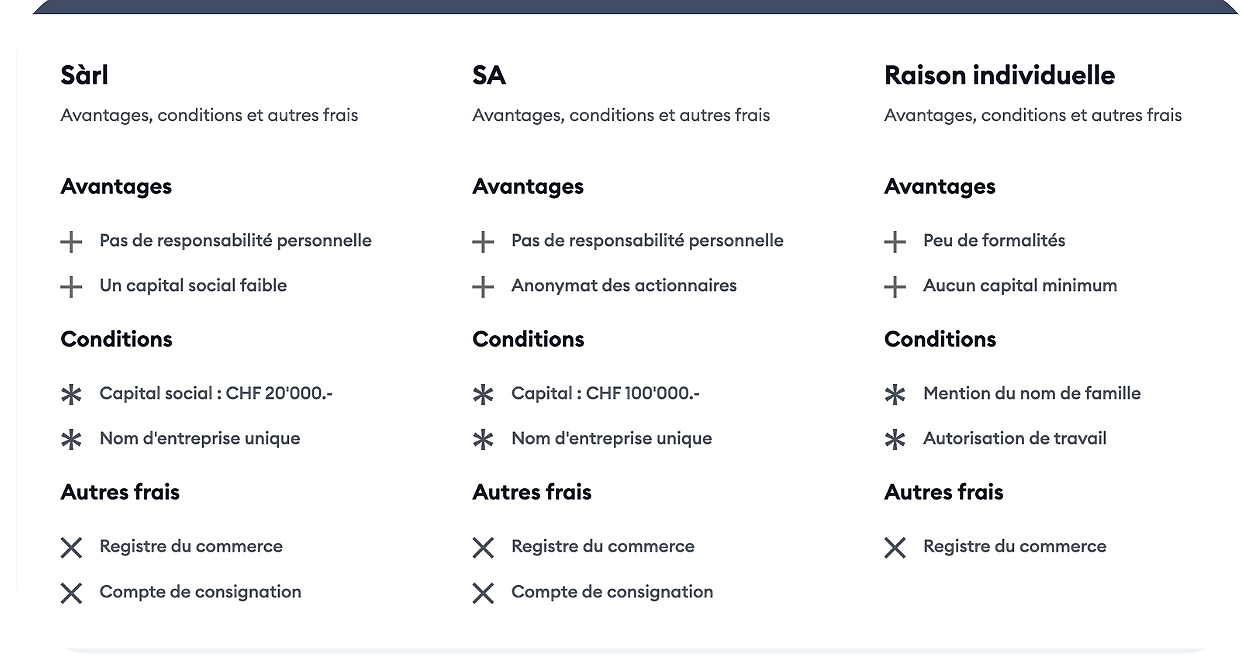Click the asterisk icon beside 'Autorisation de travail'
Screen dimensions: 1242x664
click(x=895, y=440)
